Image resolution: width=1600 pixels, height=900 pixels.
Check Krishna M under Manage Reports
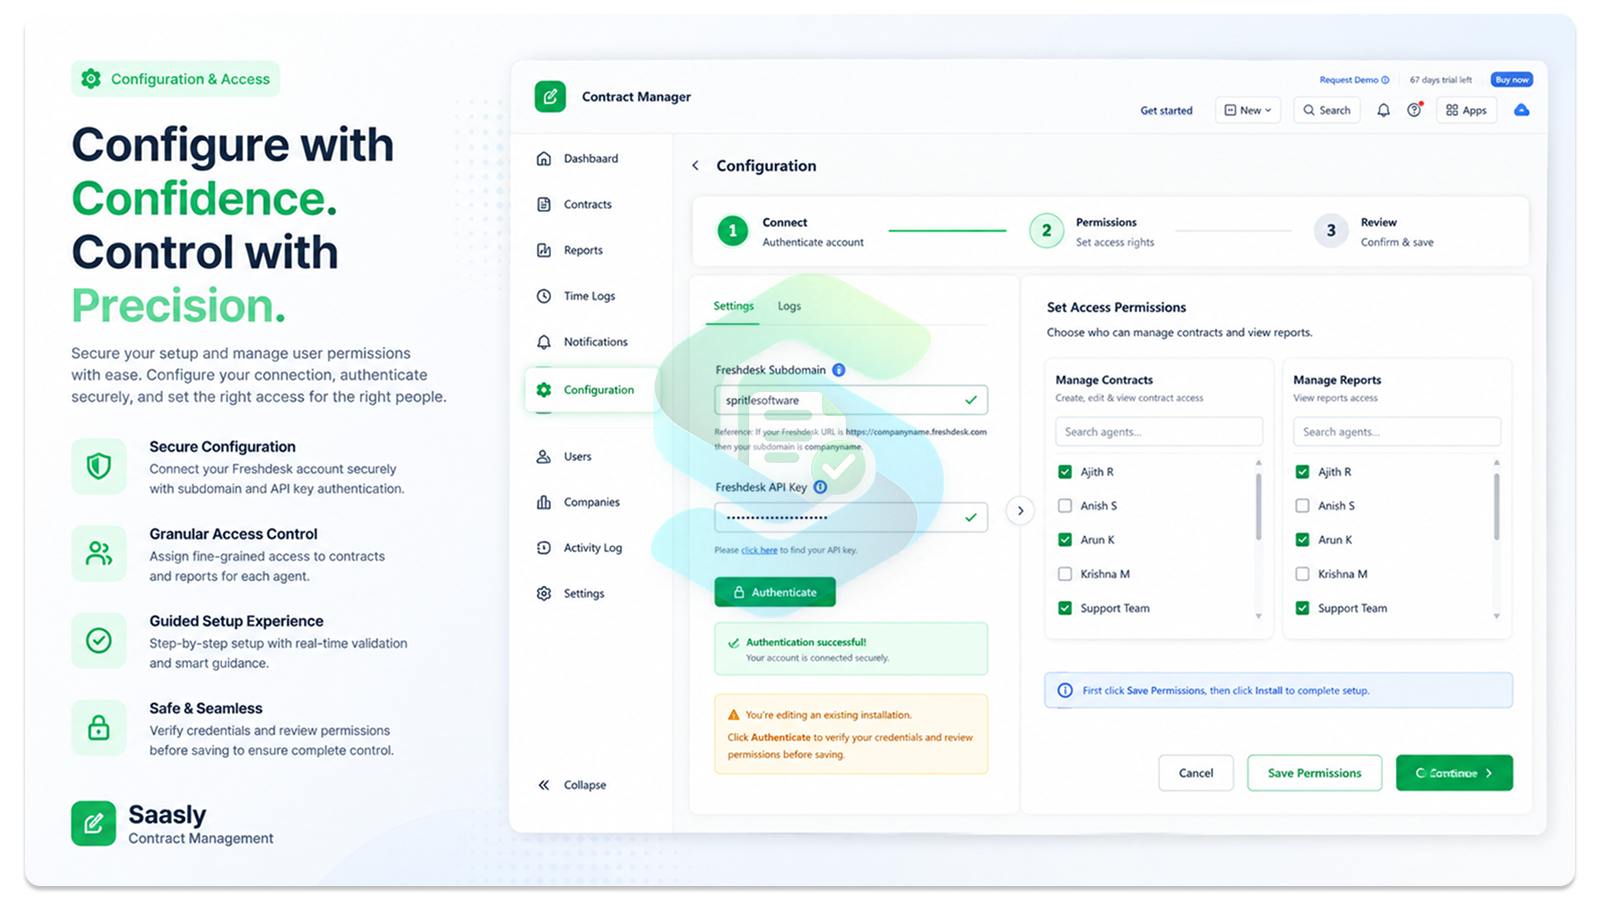pos(1302,574)
